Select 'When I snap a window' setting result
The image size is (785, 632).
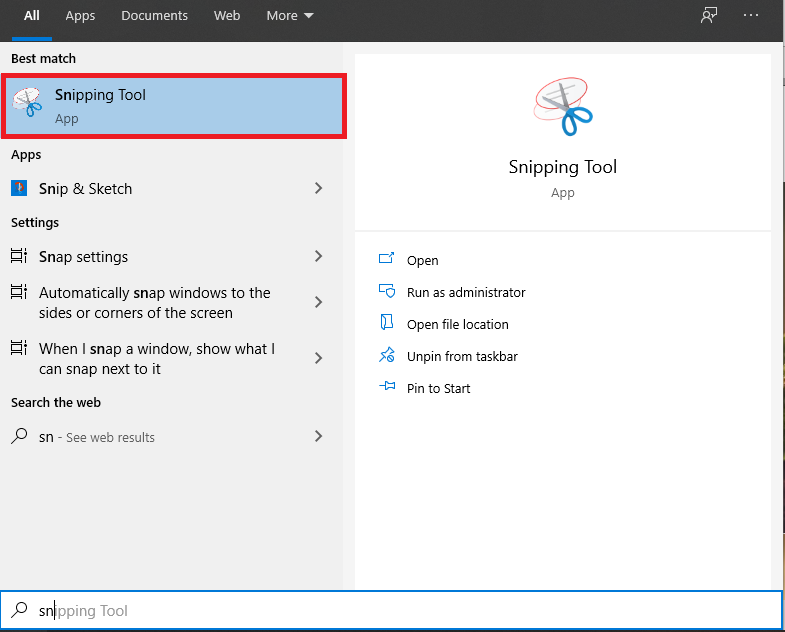pyautogui.click(x=157, y=359)
